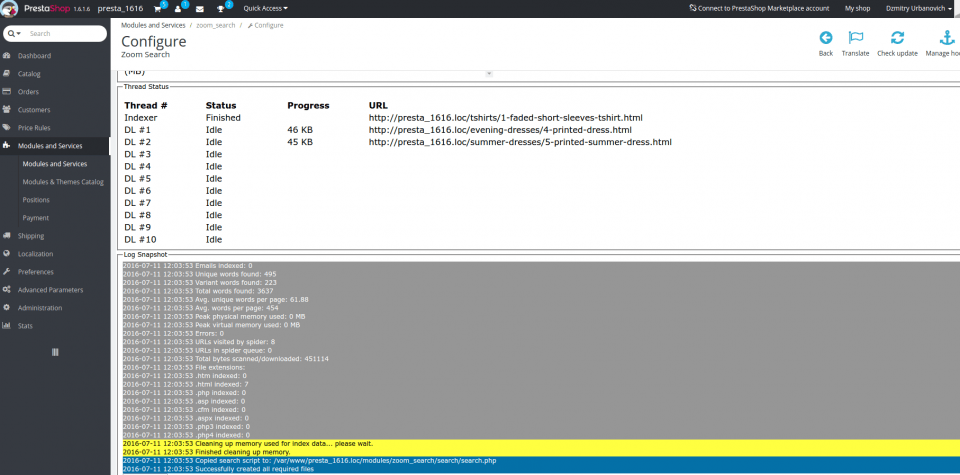Click the Translate flag icon
The width and height of the screenshot is (960, 475).
855,38
